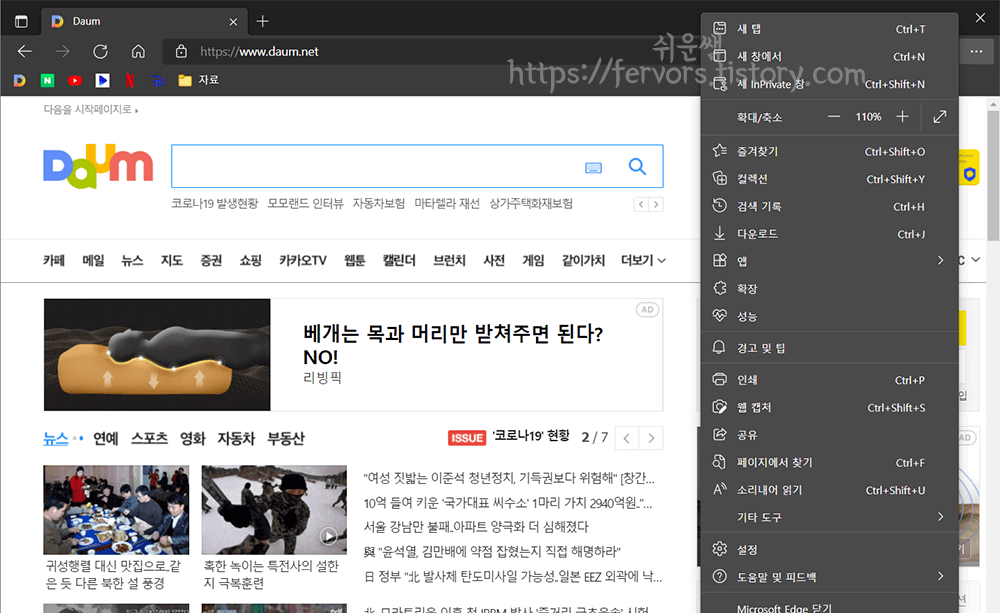The height and width of the screenshot is (613, 1000).
Task: Go to previous issue with left arrow
Action: 627,438
